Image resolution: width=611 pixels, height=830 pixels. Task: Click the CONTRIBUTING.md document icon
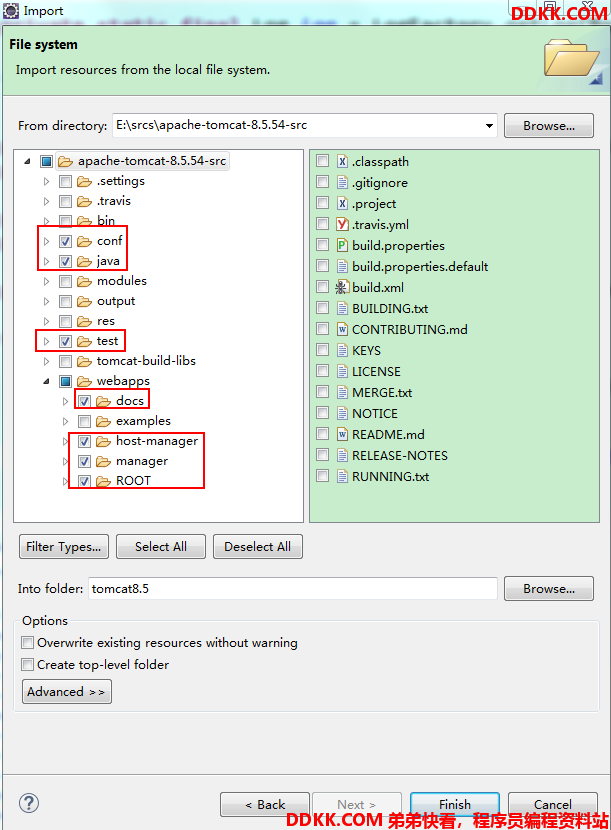(x=343, y=329)
